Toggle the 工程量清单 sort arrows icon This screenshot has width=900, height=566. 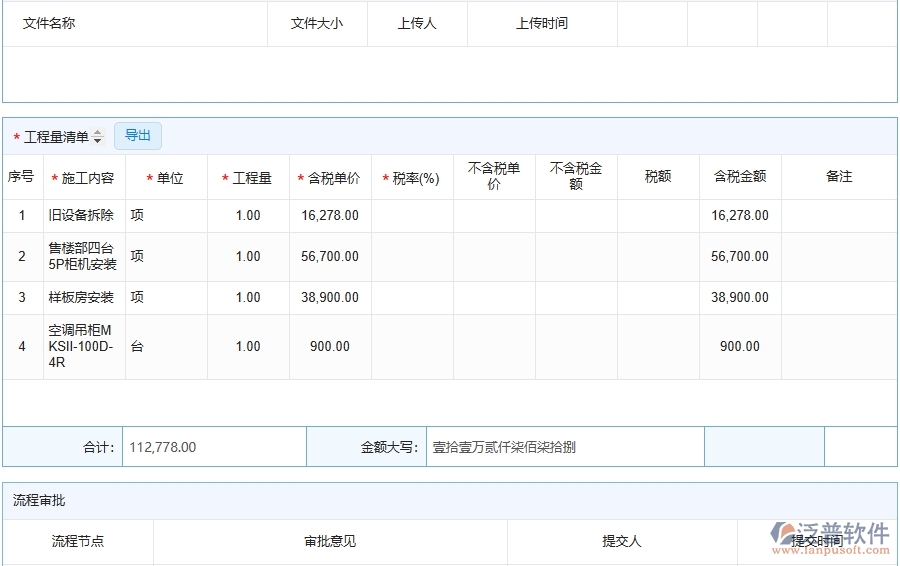click(98, 137)
